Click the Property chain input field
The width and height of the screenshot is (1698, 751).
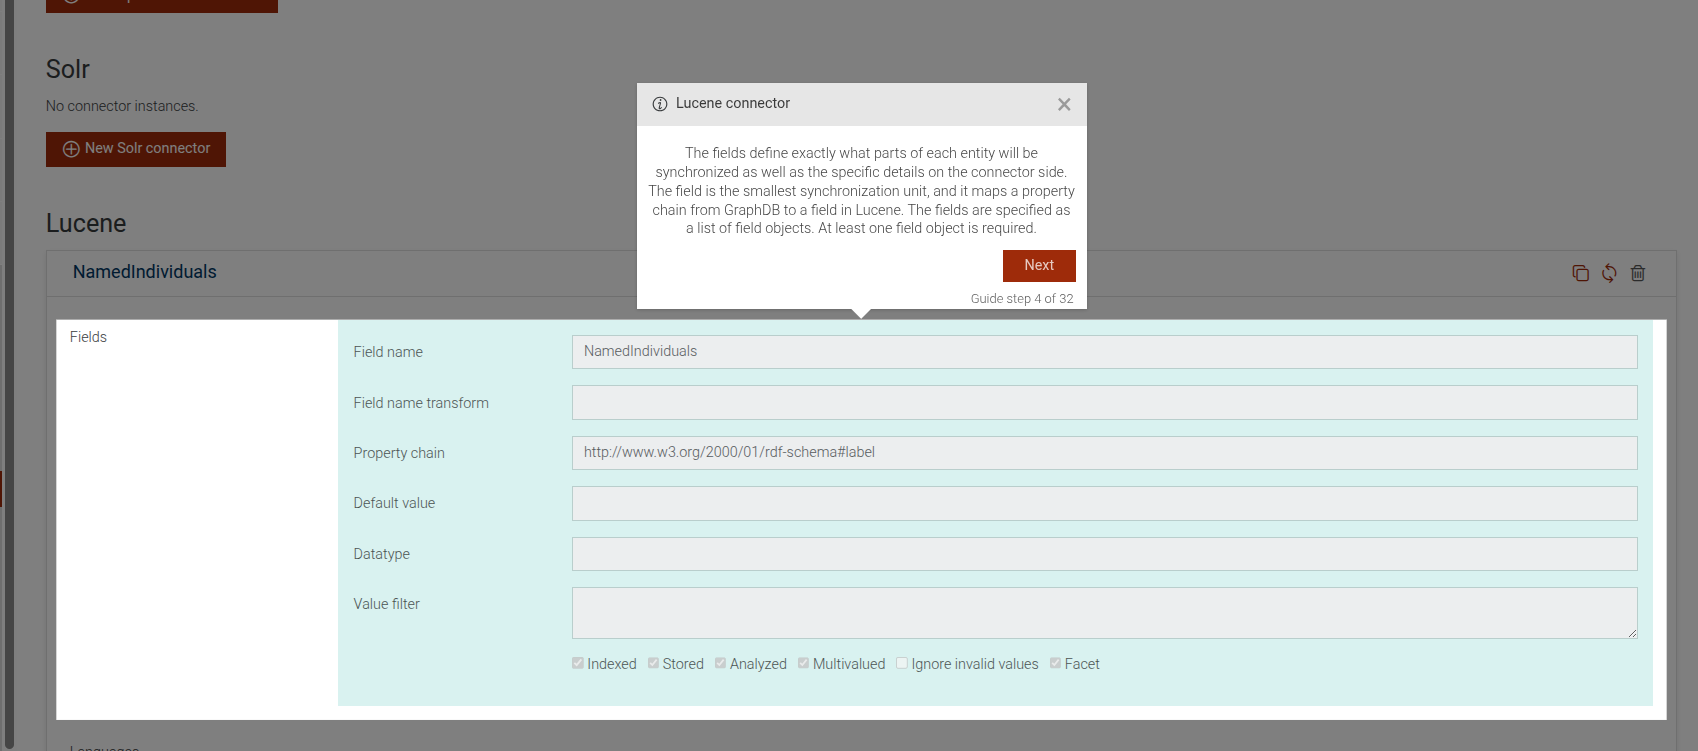click(x=1104, y=453)
